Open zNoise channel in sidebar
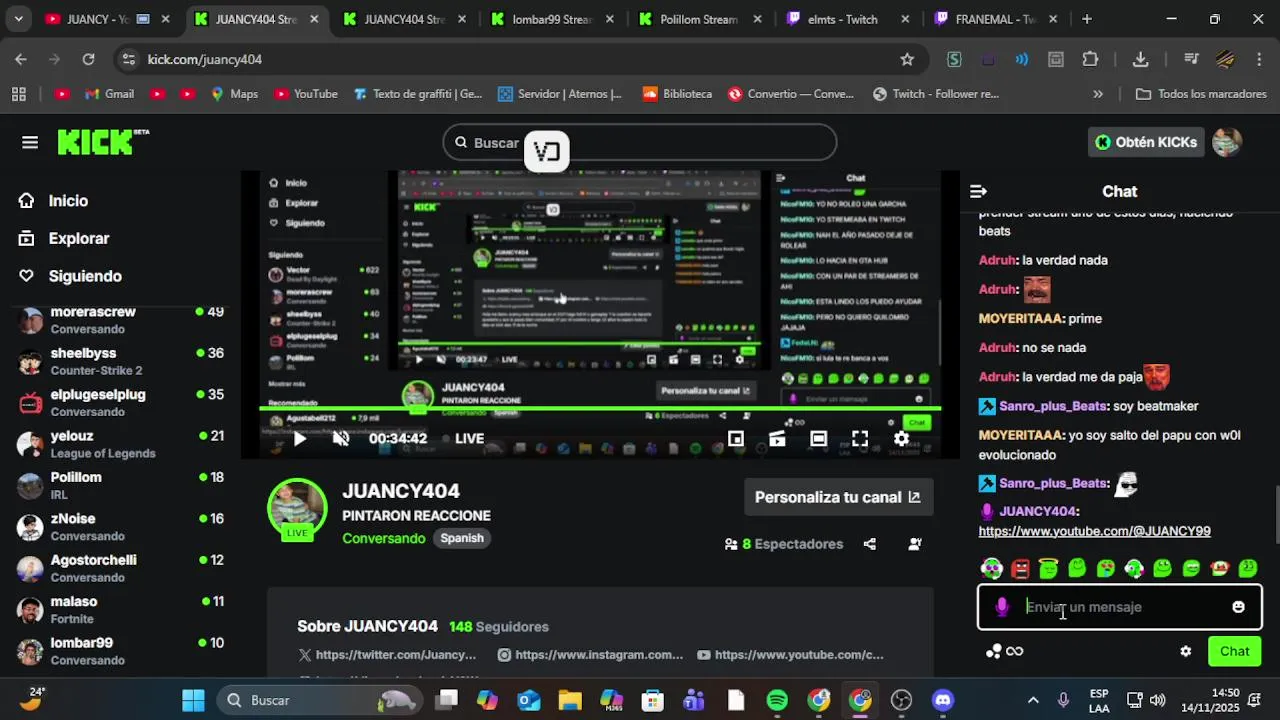This screenshot has width=1280, height=720. pos(120,527)
